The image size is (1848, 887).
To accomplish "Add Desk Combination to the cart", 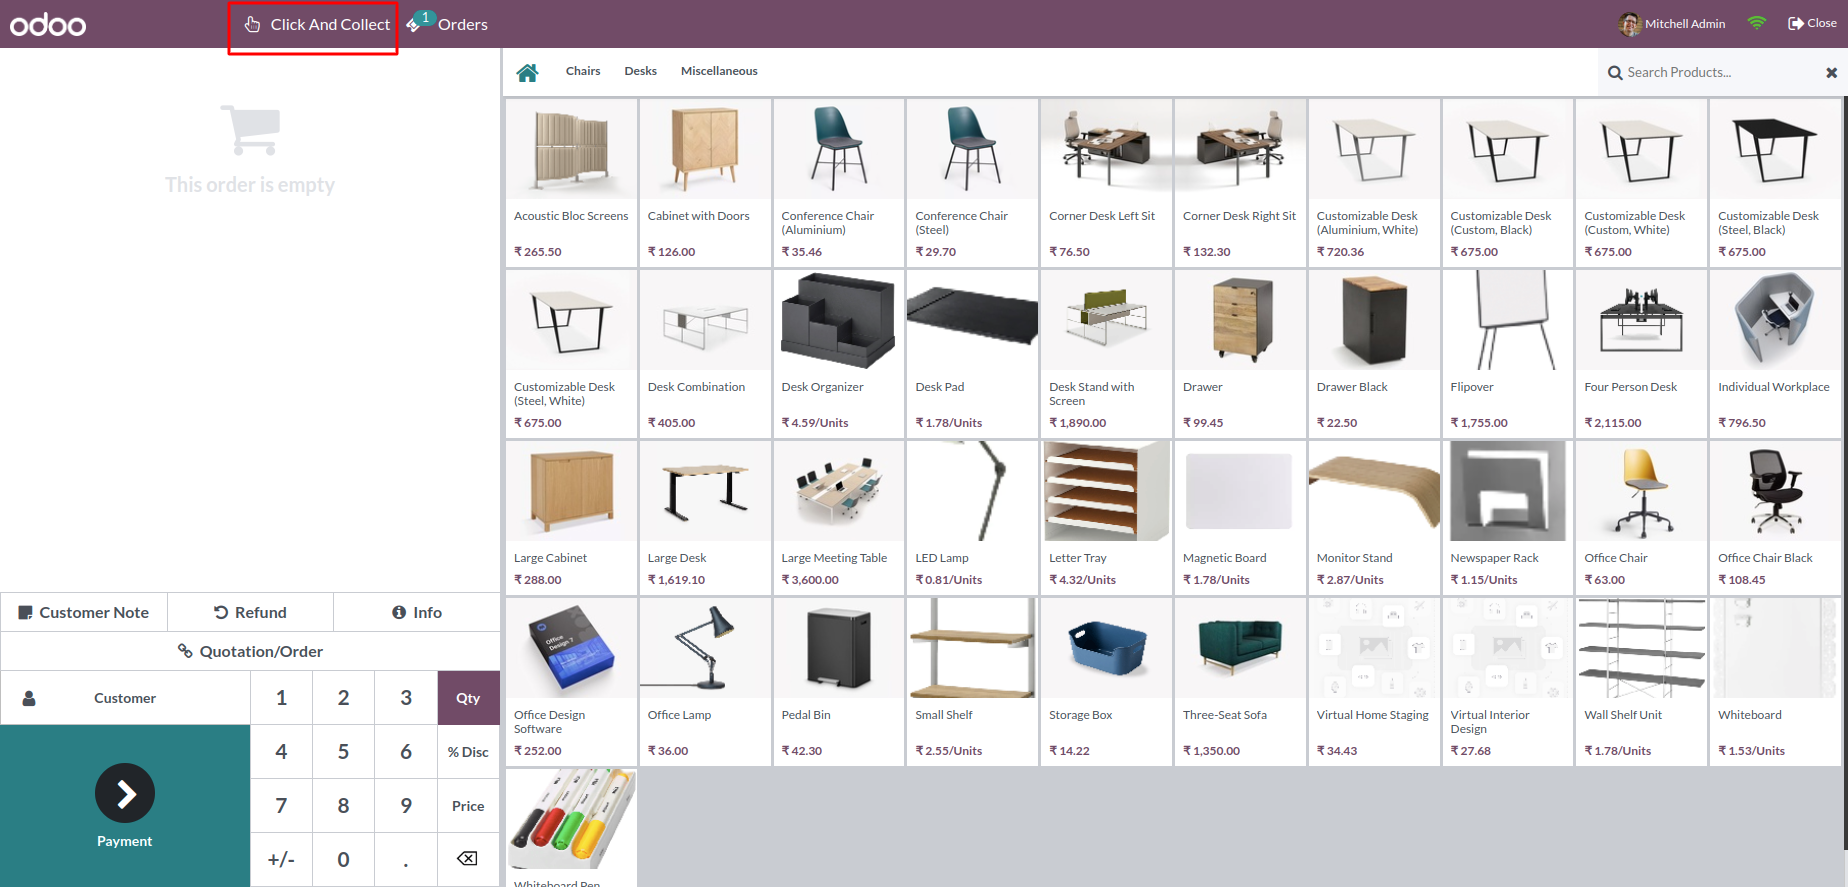I will 705,353.
